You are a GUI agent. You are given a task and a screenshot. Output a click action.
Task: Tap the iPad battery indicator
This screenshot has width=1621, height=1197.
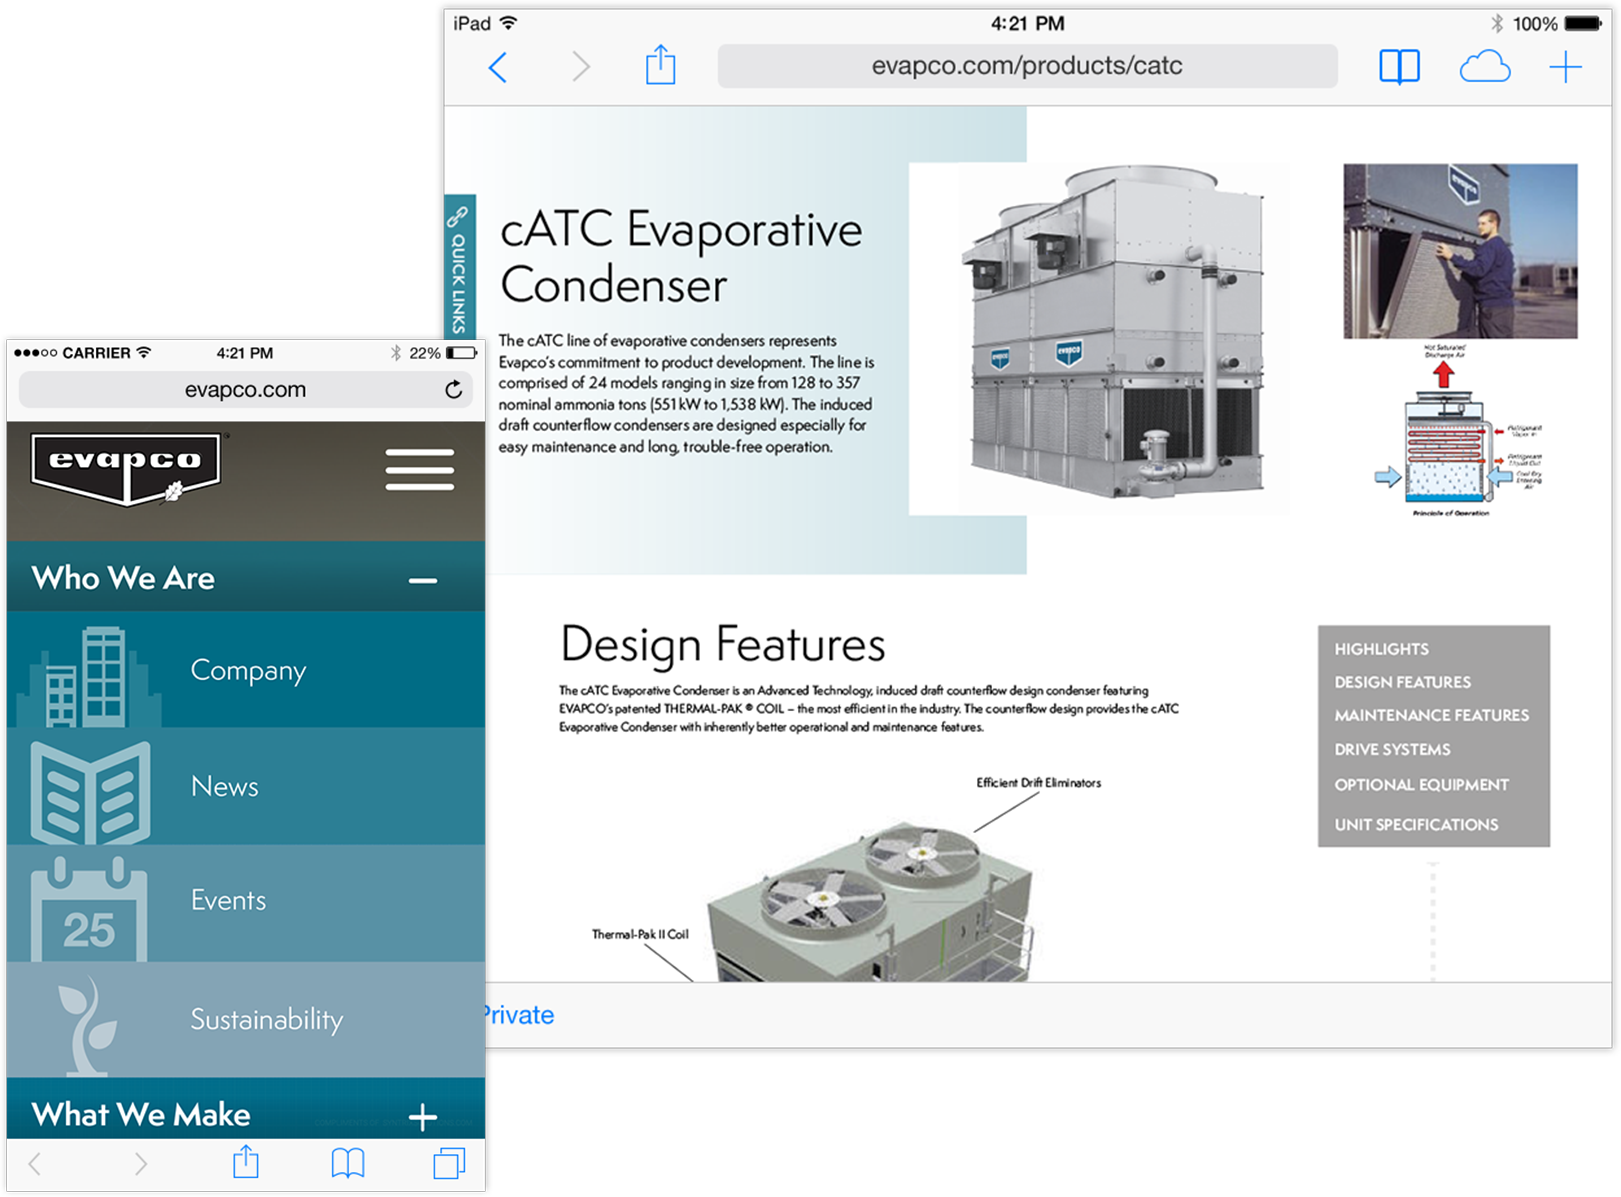[1583, 24]
